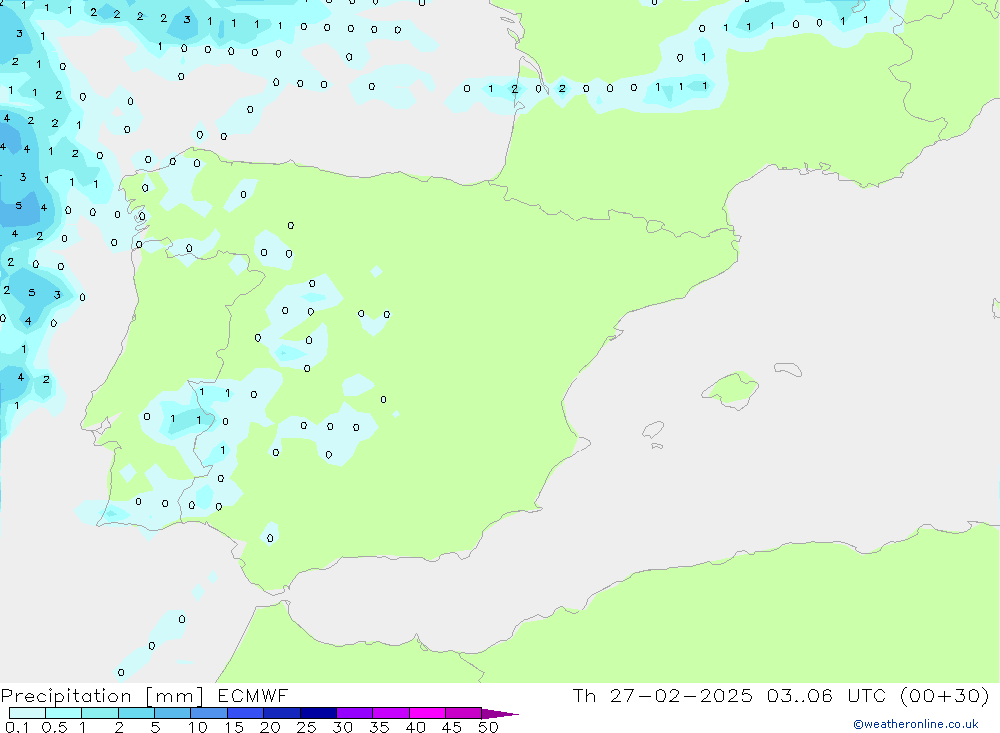
Task: Click the 'Precipitation [mm]' title text
Action: point(102,696)
